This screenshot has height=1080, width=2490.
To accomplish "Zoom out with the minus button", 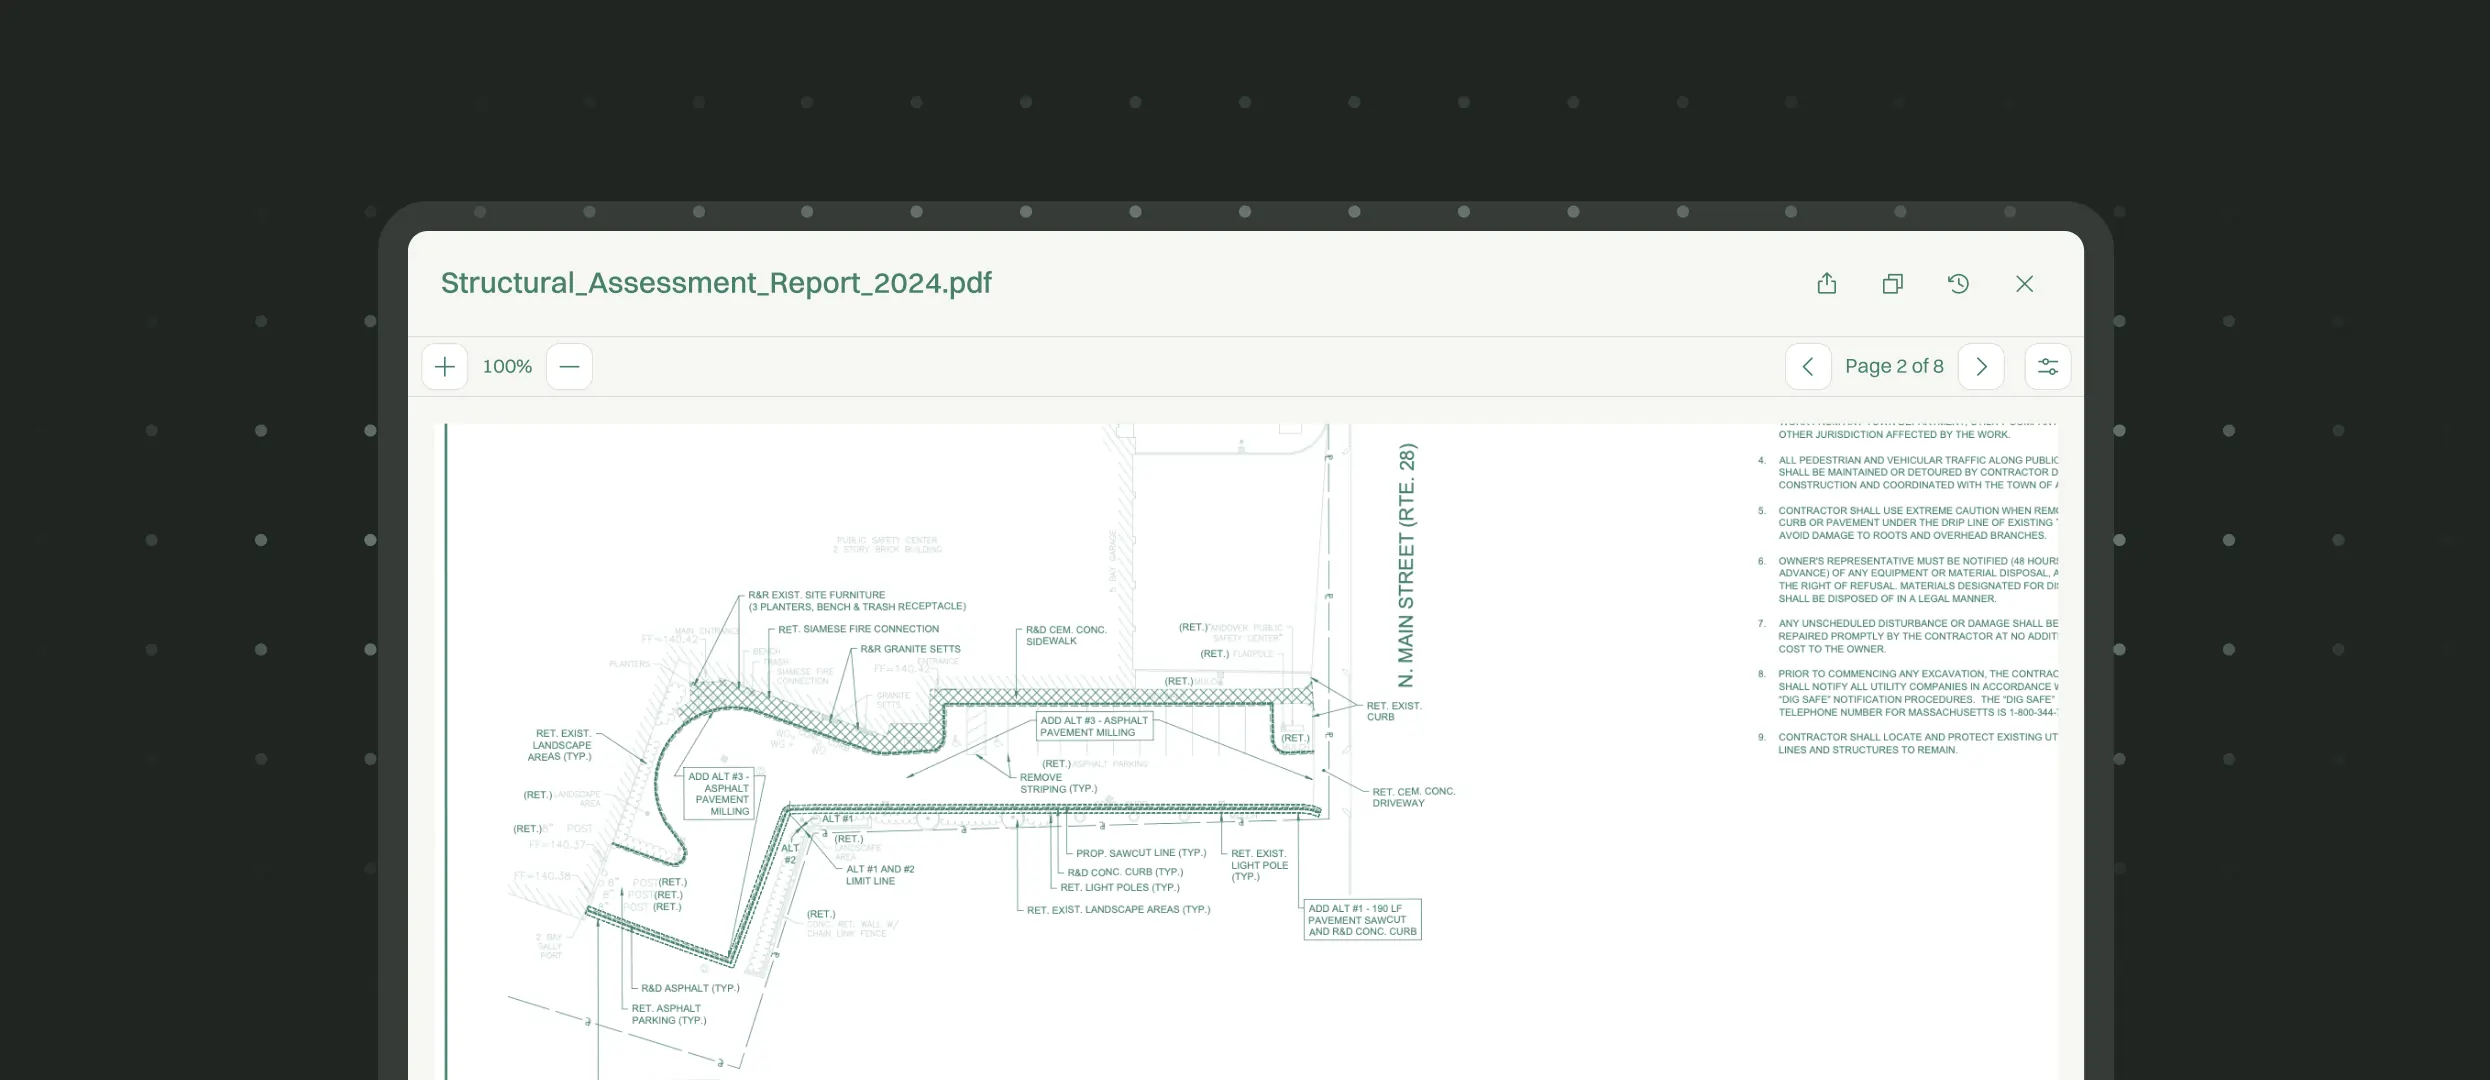I will tap(569, 367).
